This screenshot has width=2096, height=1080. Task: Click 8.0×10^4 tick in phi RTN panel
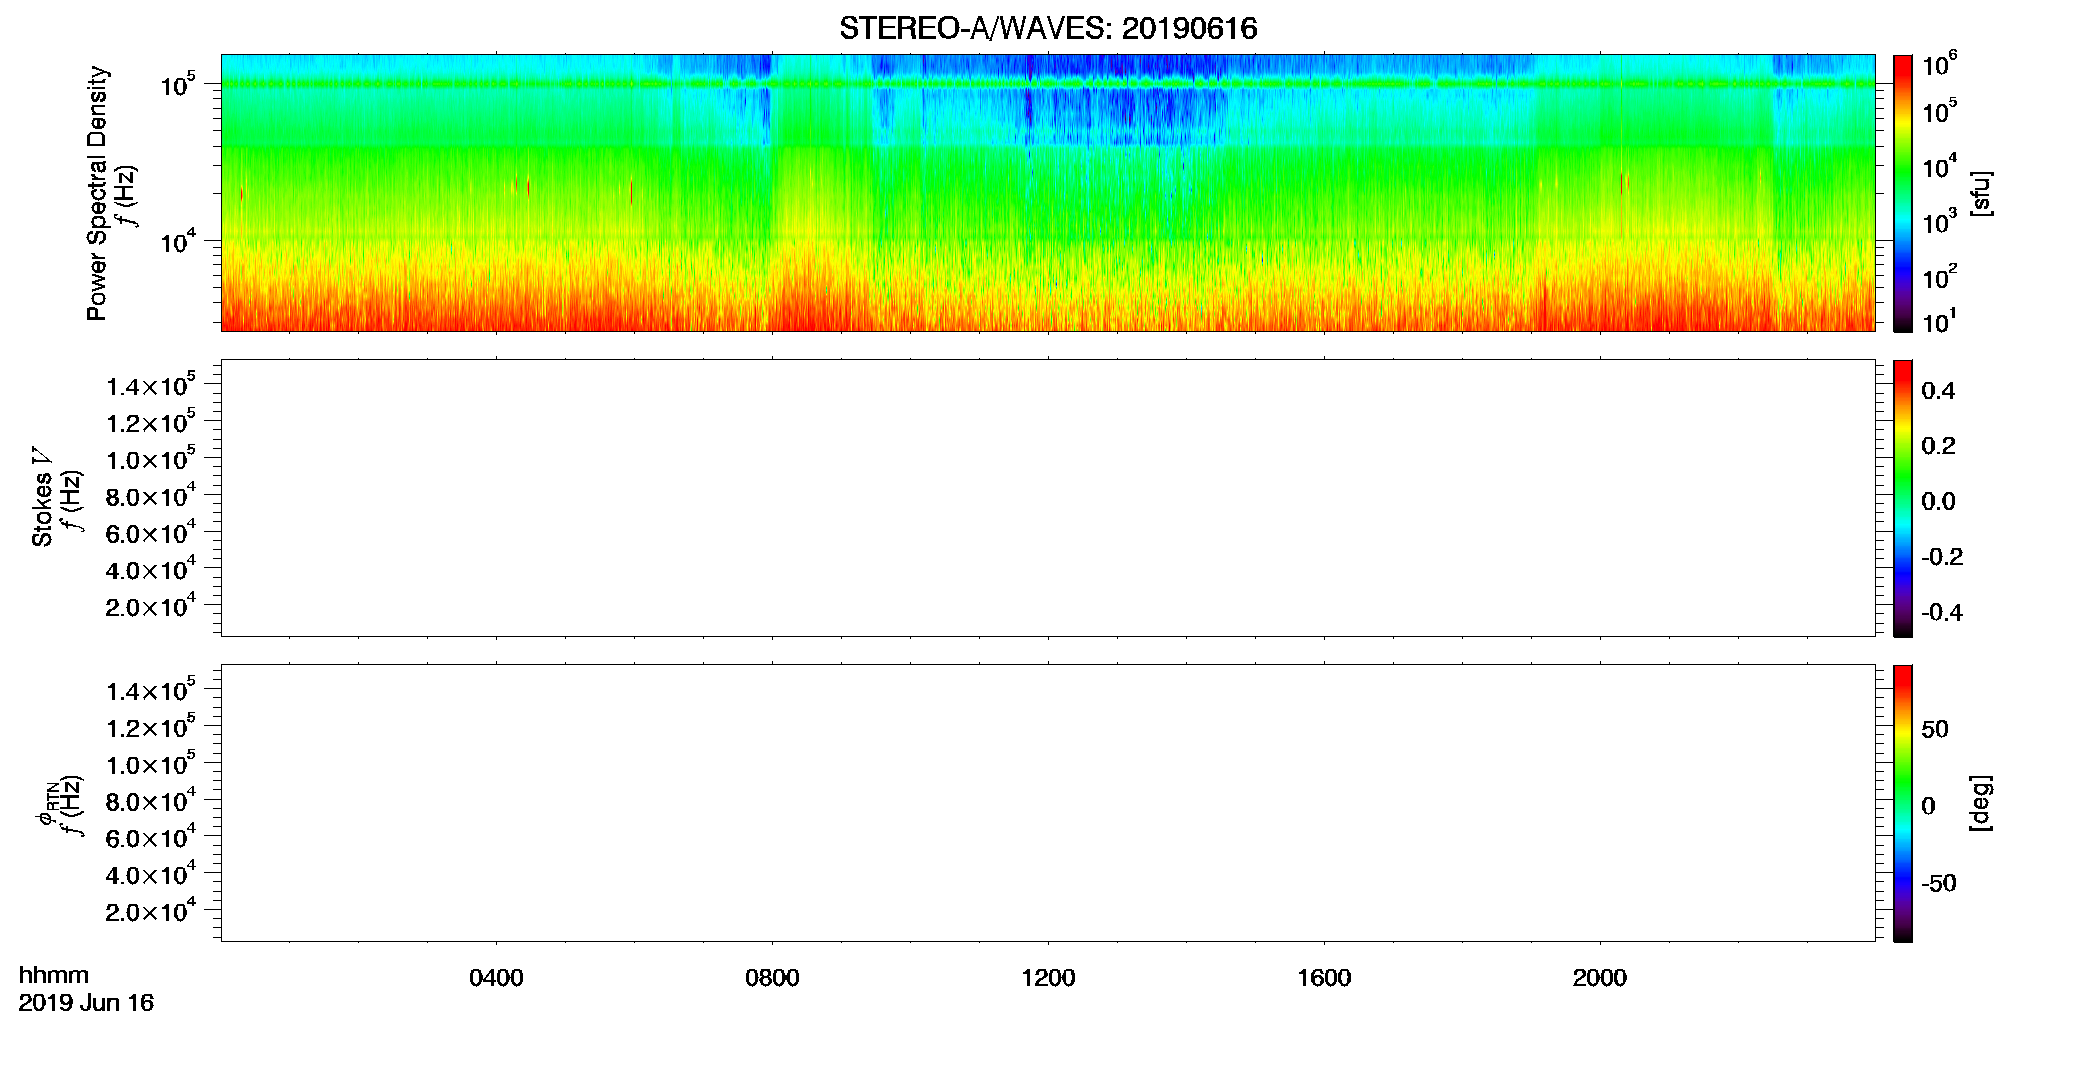(151, 800)
